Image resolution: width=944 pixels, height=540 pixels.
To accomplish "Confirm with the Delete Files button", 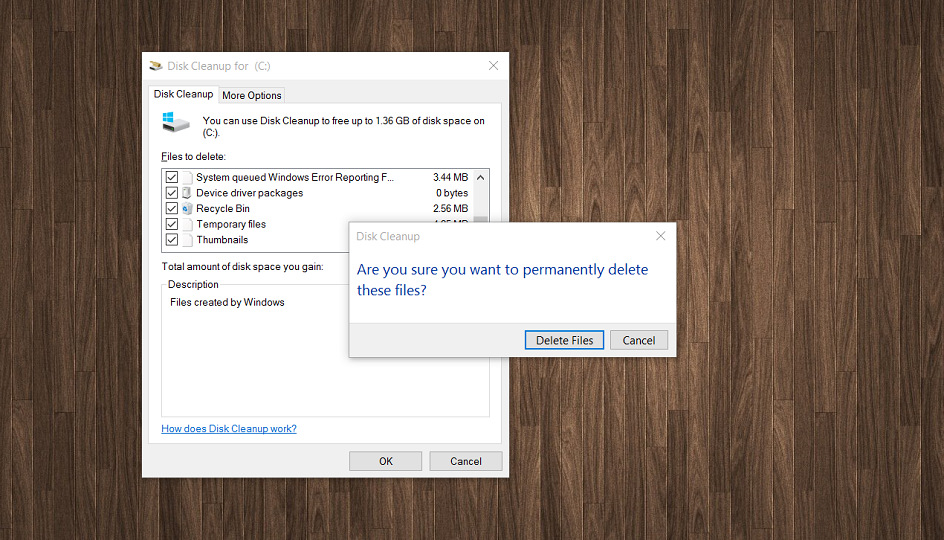I will (564, 340).
